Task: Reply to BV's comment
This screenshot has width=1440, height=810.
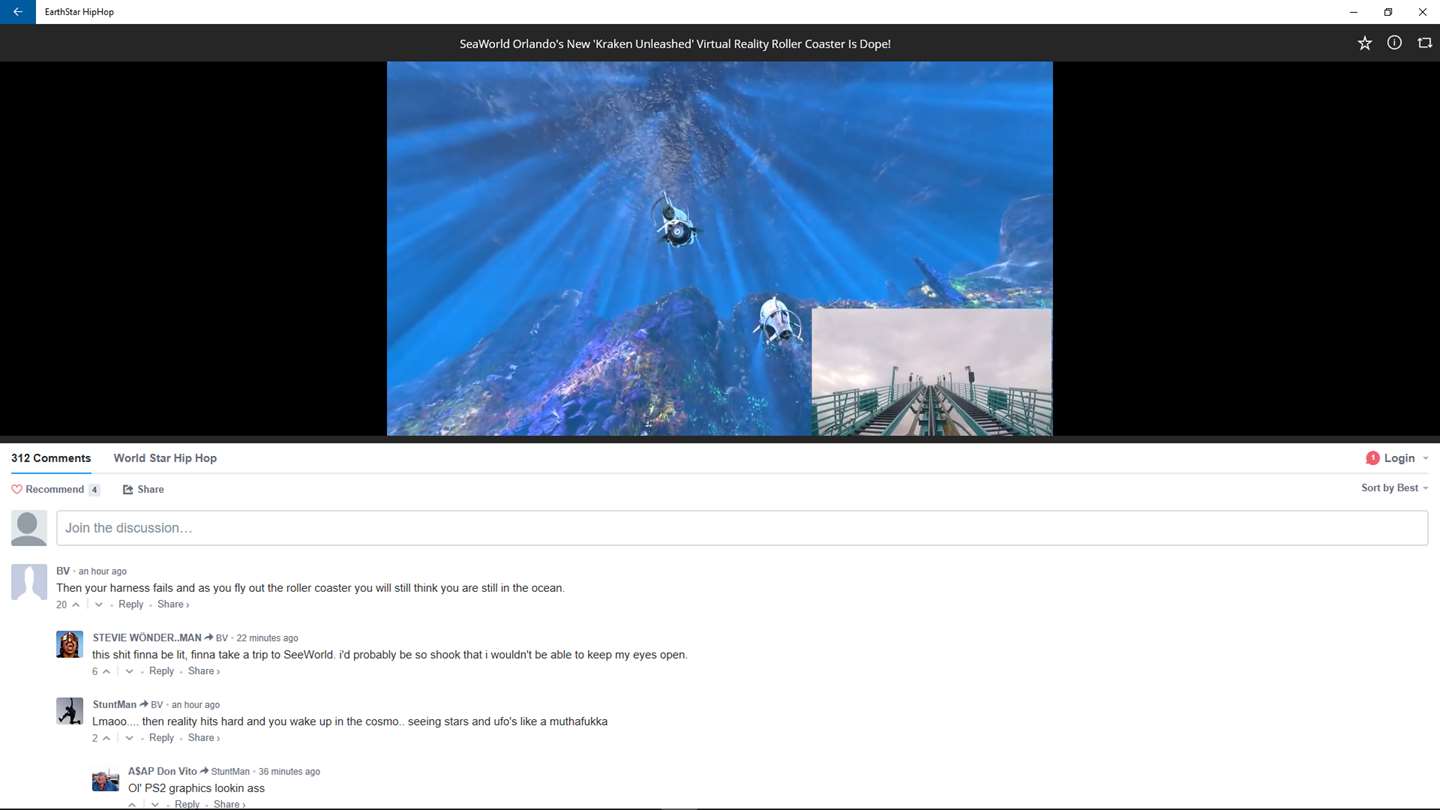Action: coord(131,604)
